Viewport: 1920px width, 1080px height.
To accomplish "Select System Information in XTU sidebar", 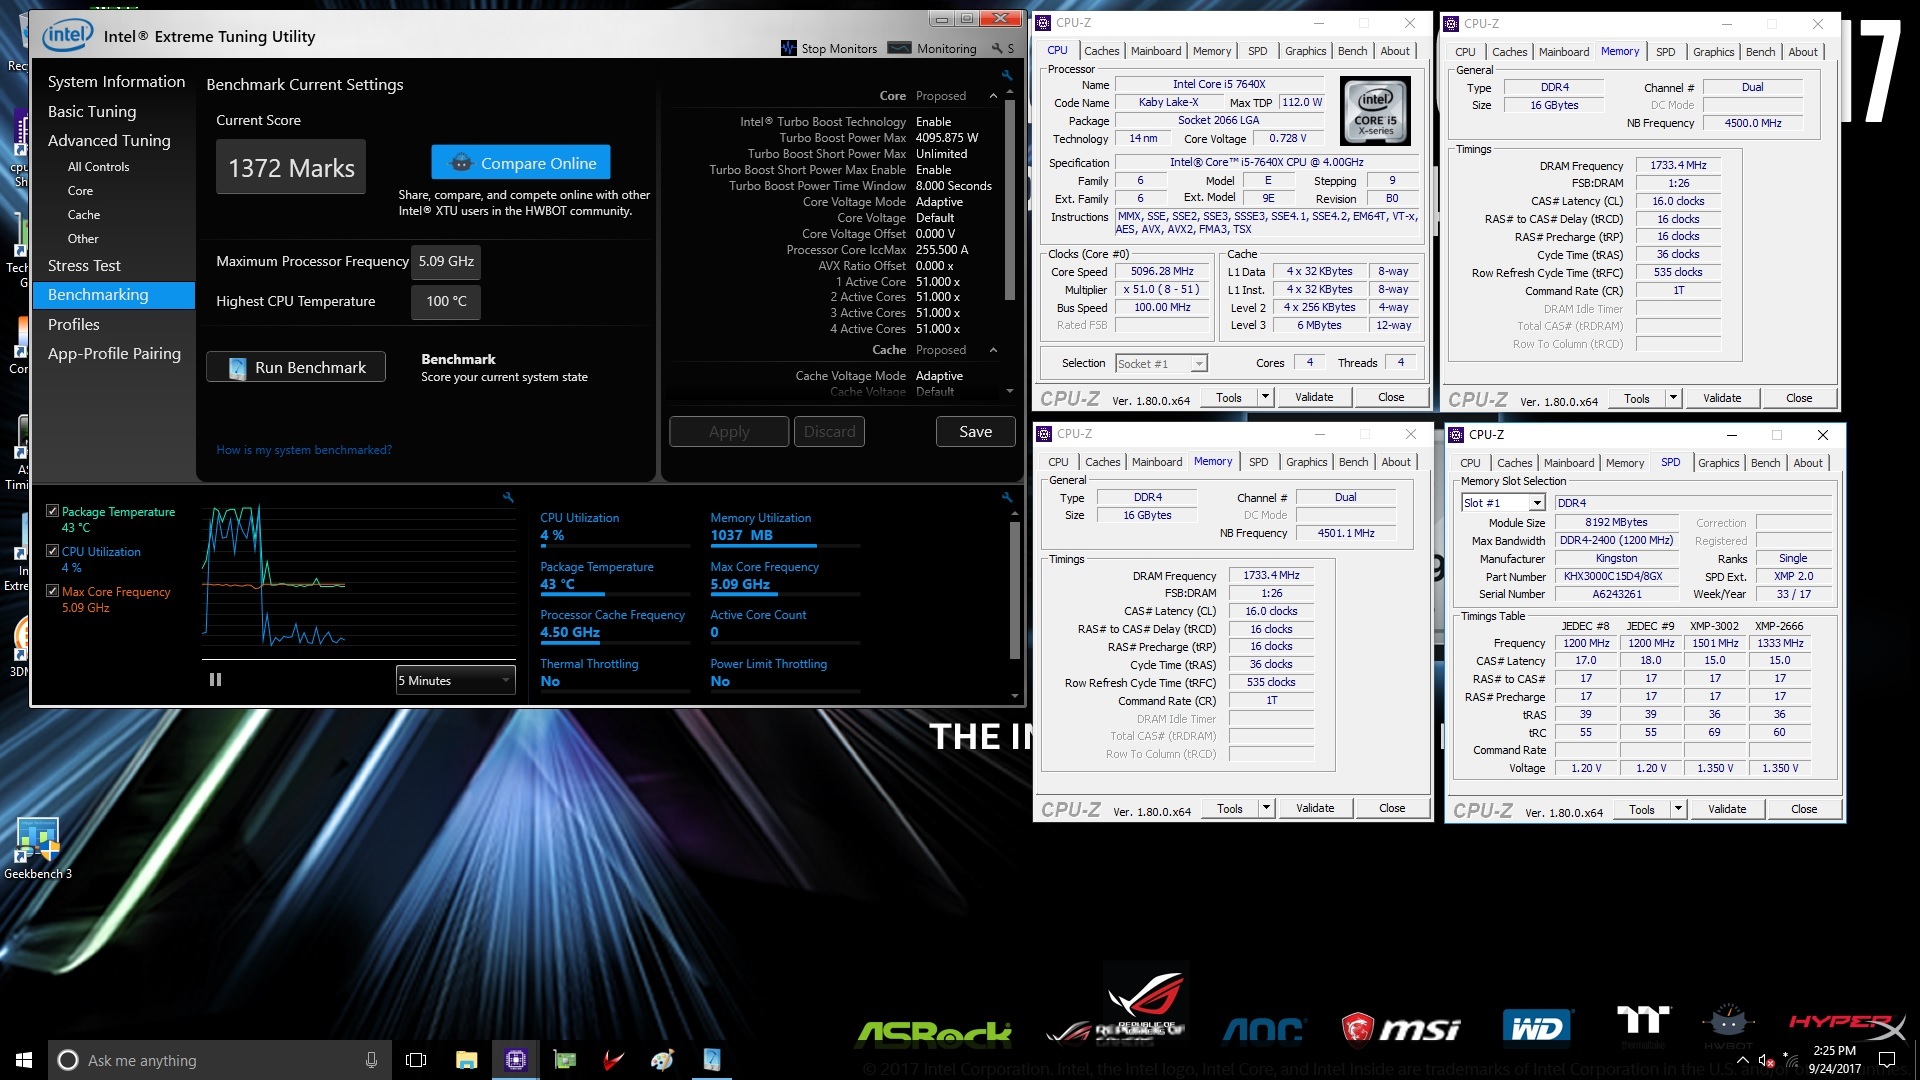I will 116,82.
